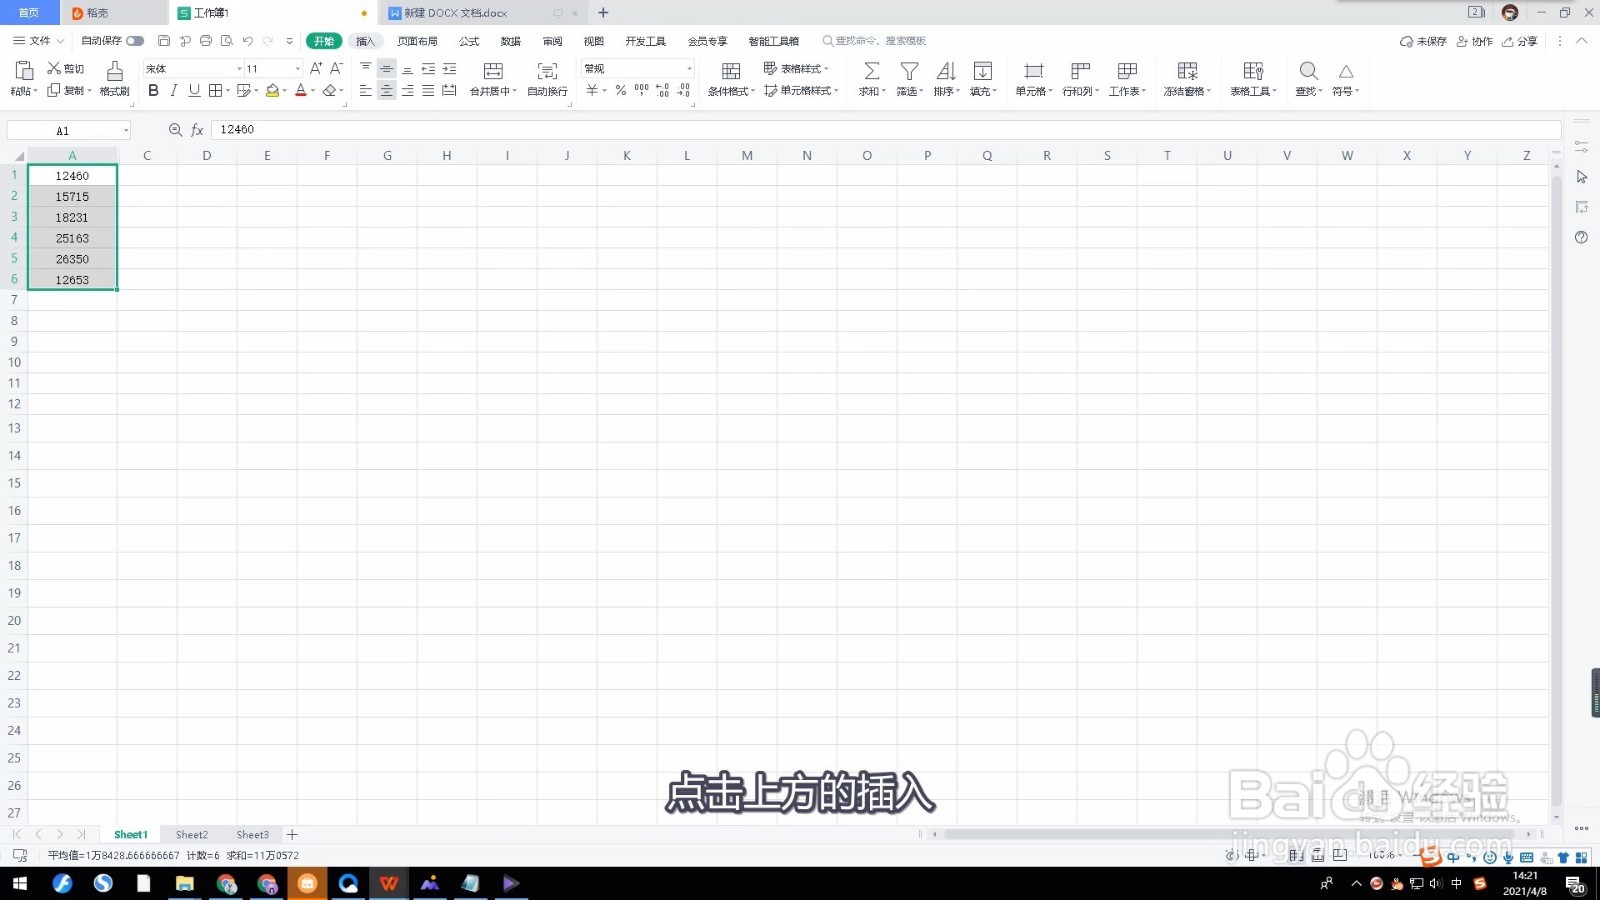
Task: Click the horizontal scrollbar track
Action: pyautogui.click(x=1230, y=834)
